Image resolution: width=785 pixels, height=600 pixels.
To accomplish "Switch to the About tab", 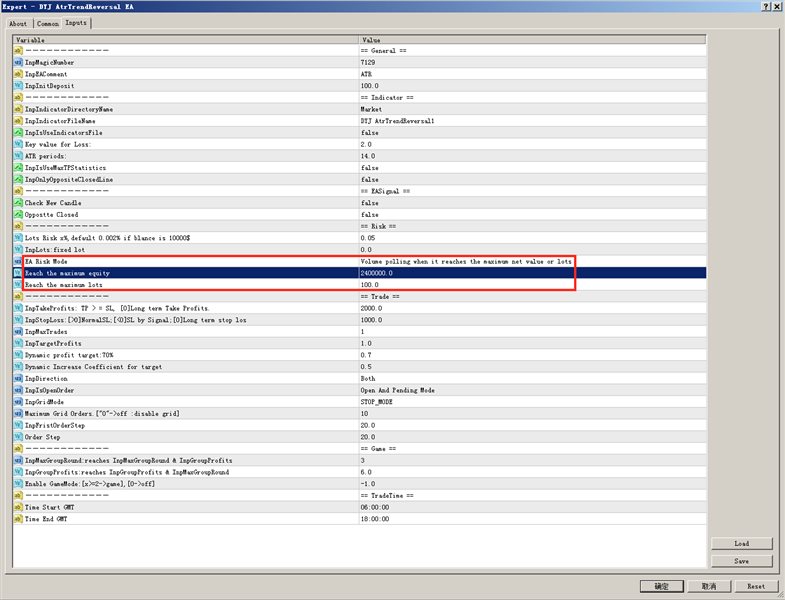I will 18,24.
